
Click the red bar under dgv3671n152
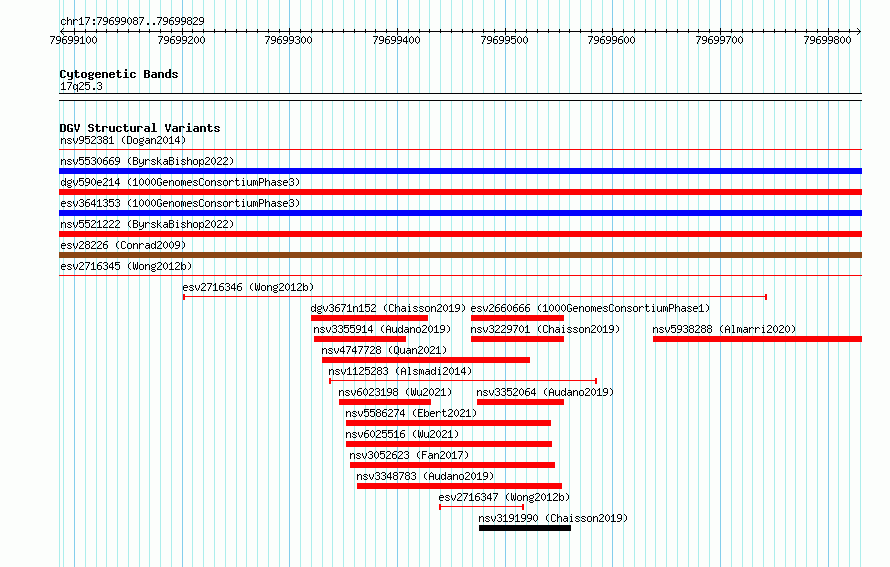tap(370, 318)
